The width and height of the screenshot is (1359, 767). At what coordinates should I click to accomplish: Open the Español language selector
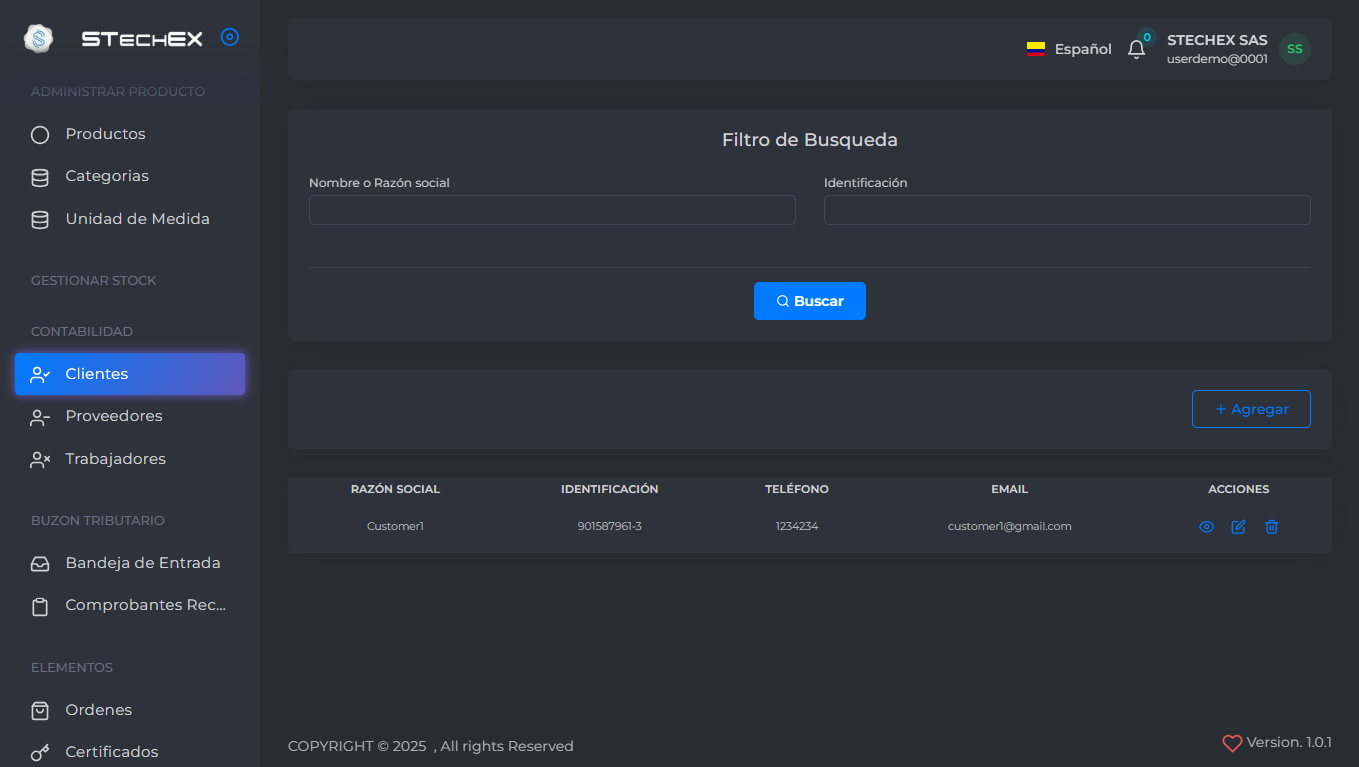[x=1069, y=49]
